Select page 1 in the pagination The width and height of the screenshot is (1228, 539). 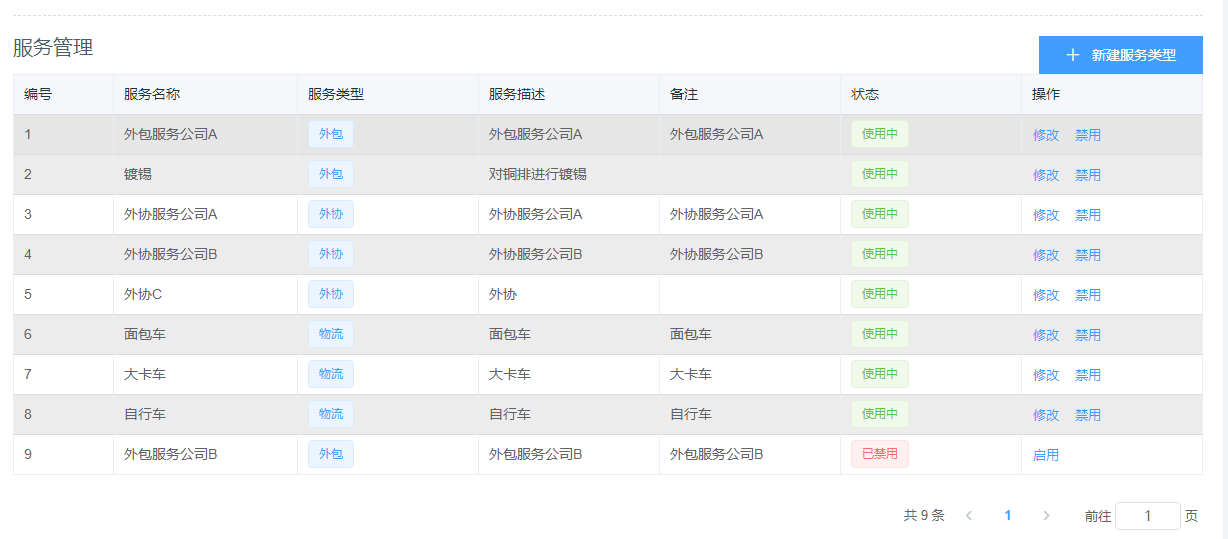point(1007,516)
